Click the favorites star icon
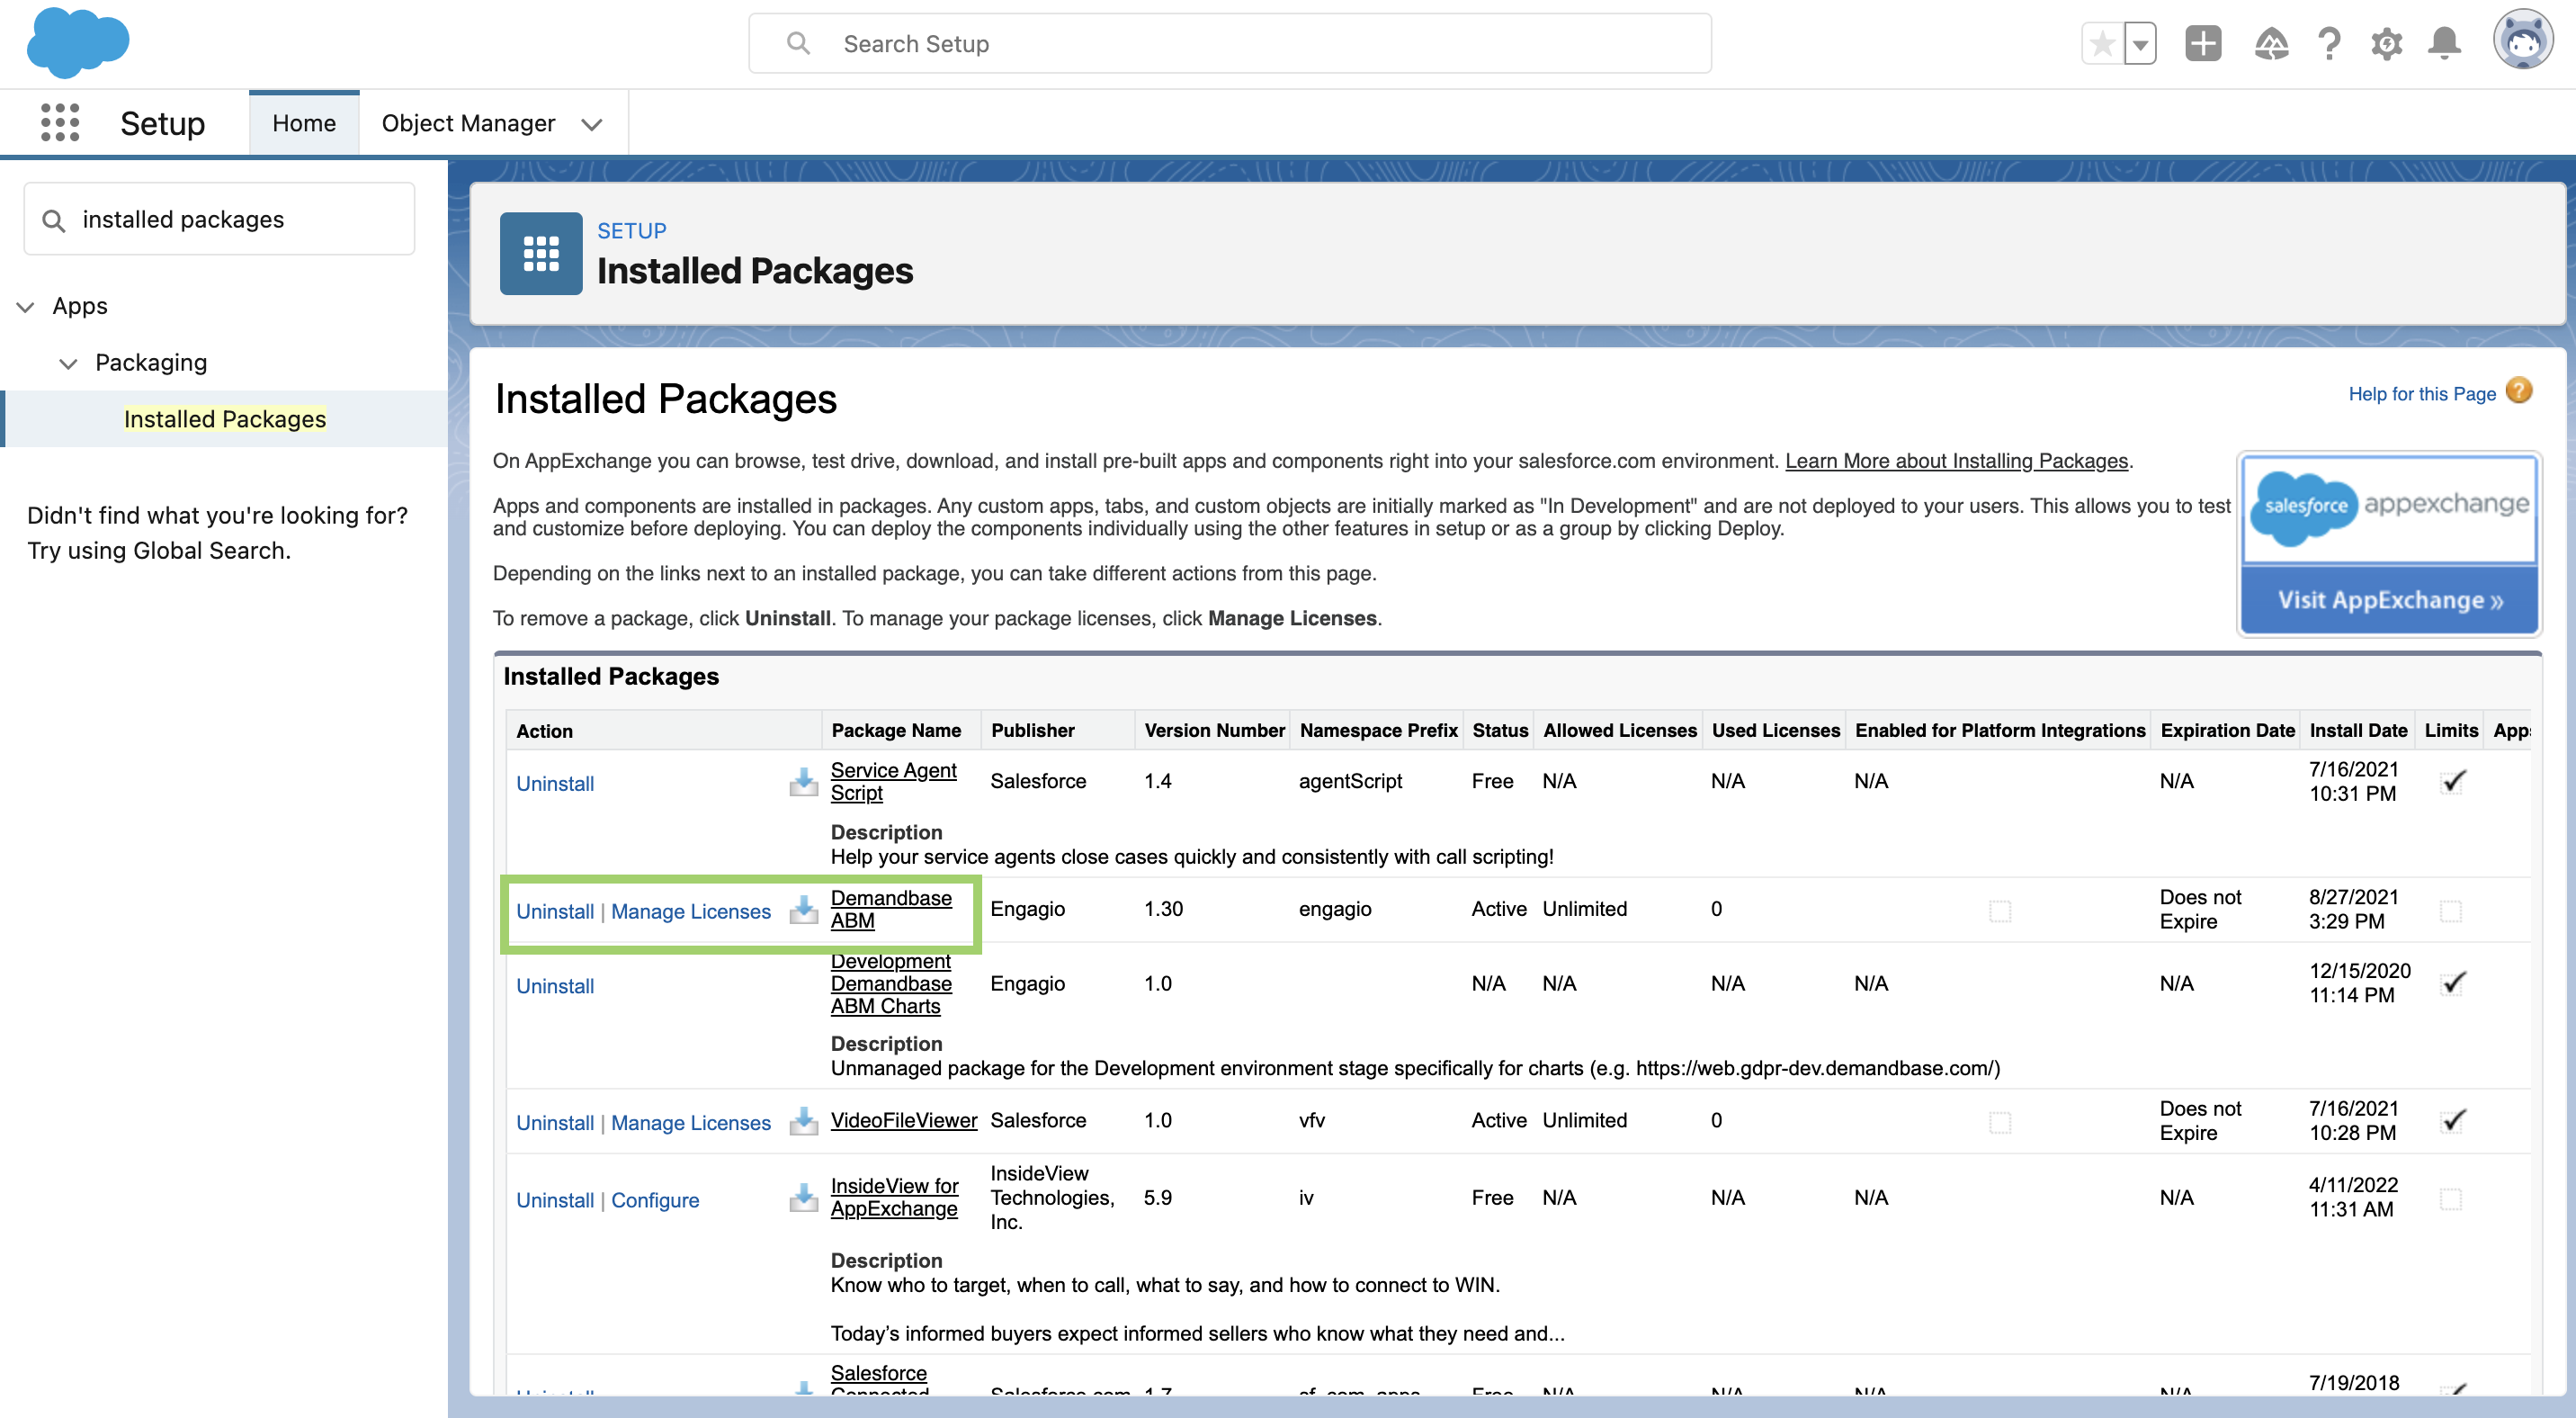2576x1418 pixels. 2102,44
